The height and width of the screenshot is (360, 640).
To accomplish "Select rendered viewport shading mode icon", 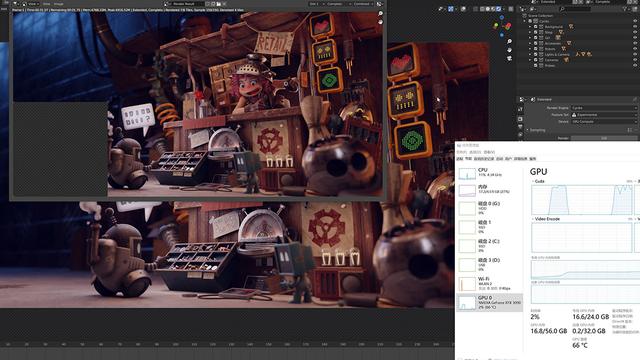I will [x=498, y=9].
